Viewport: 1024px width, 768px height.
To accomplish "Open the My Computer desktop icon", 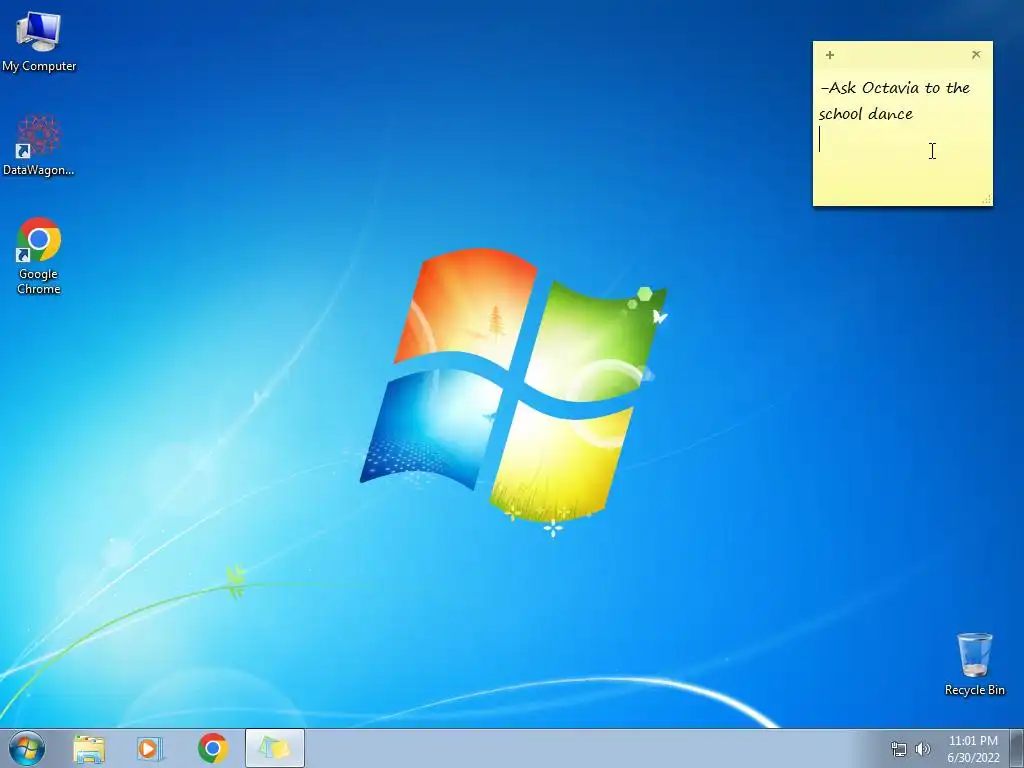I will click(x=39, y=40).
